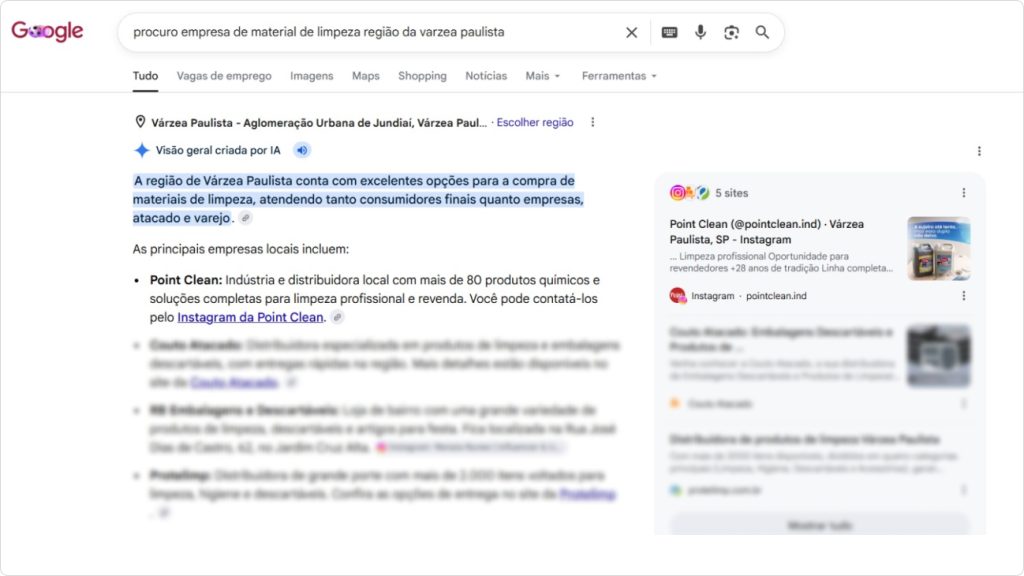1024x576 pixels.
Task: Open the Instagram da Point Clean link
Action: pos(250,317)
